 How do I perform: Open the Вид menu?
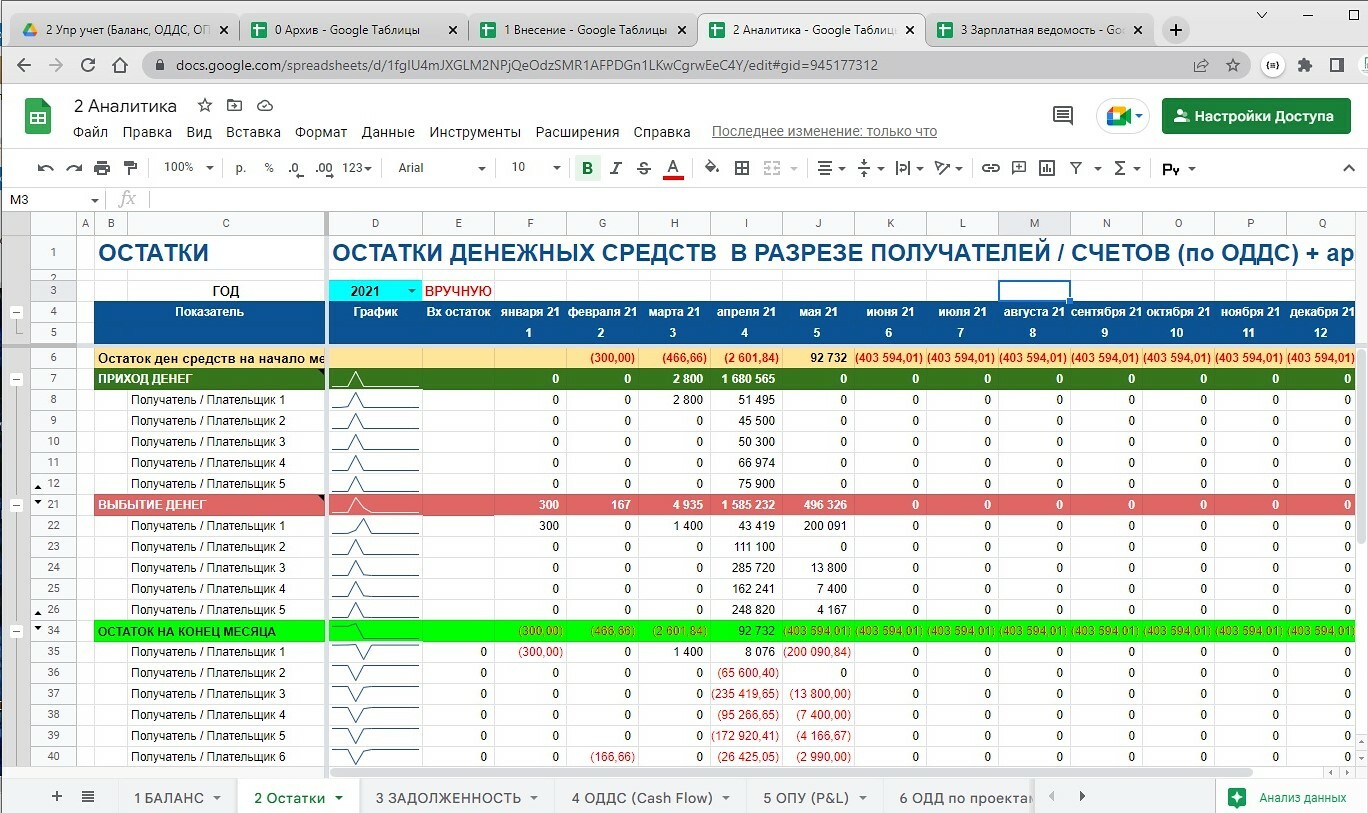tap(199, 132)
